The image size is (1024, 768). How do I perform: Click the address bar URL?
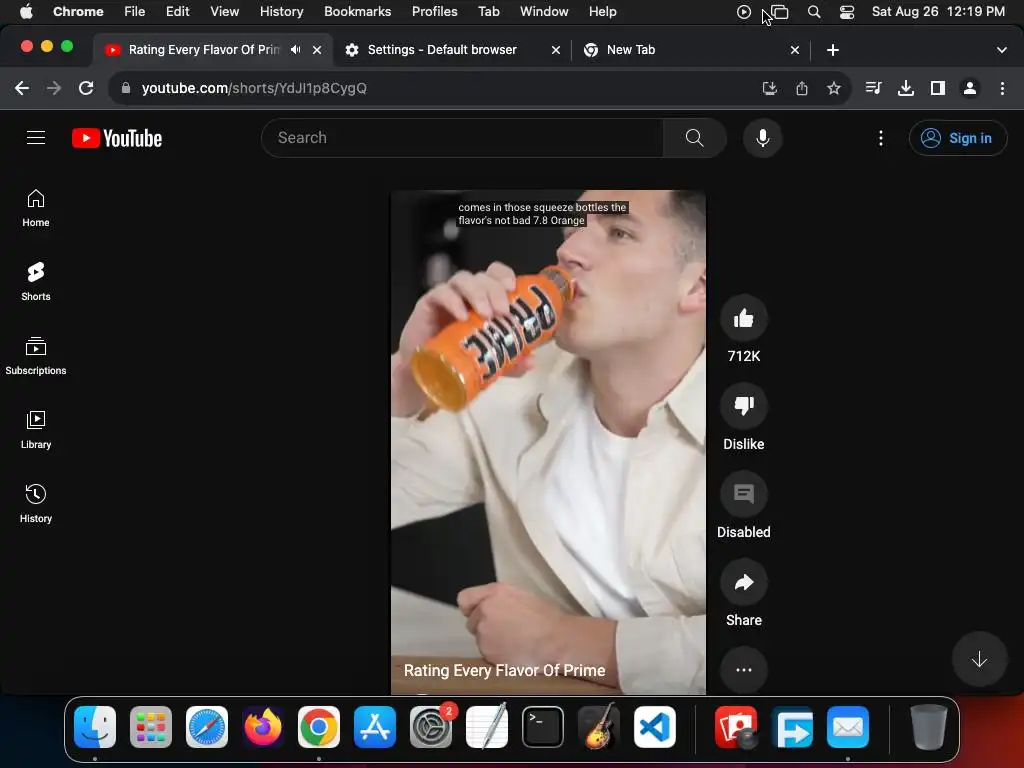click(x=254, y=88)
